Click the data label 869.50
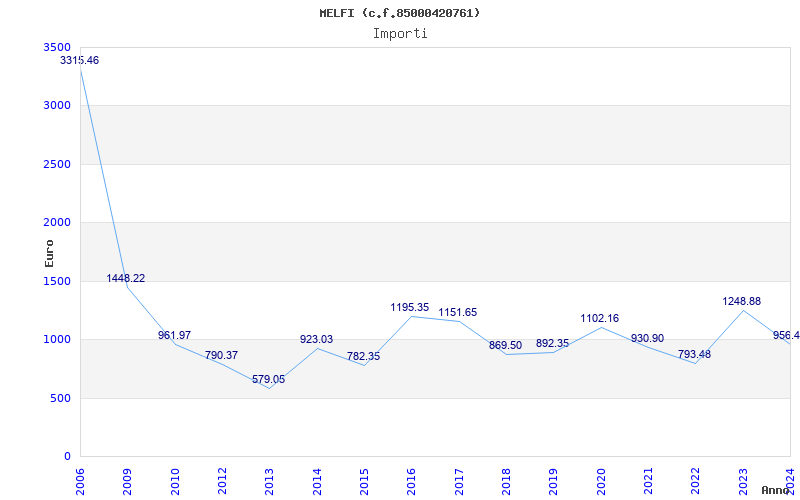The width and height of the screenshot is (800, 500). [x=506, y=346]
